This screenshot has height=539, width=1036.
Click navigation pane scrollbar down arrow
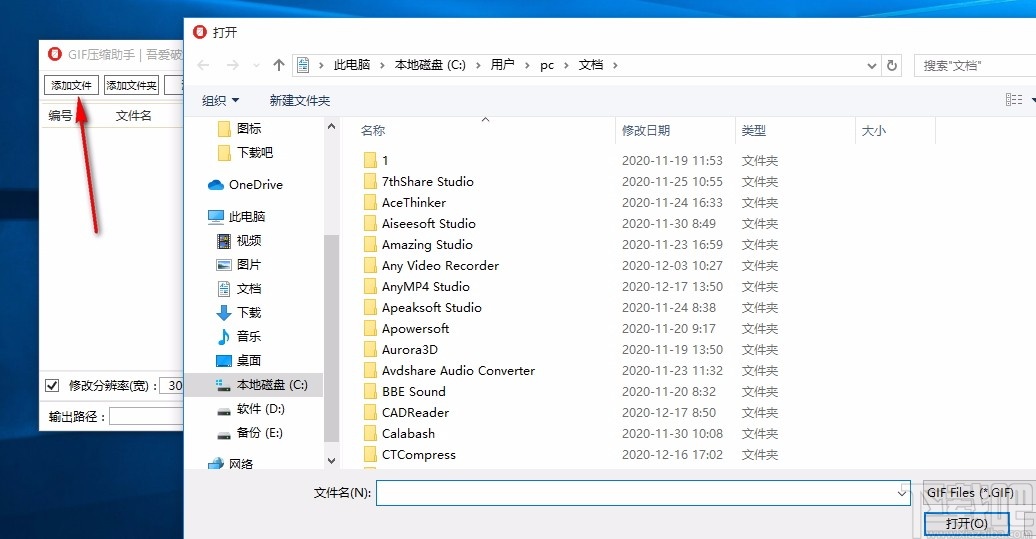point(332,461)
